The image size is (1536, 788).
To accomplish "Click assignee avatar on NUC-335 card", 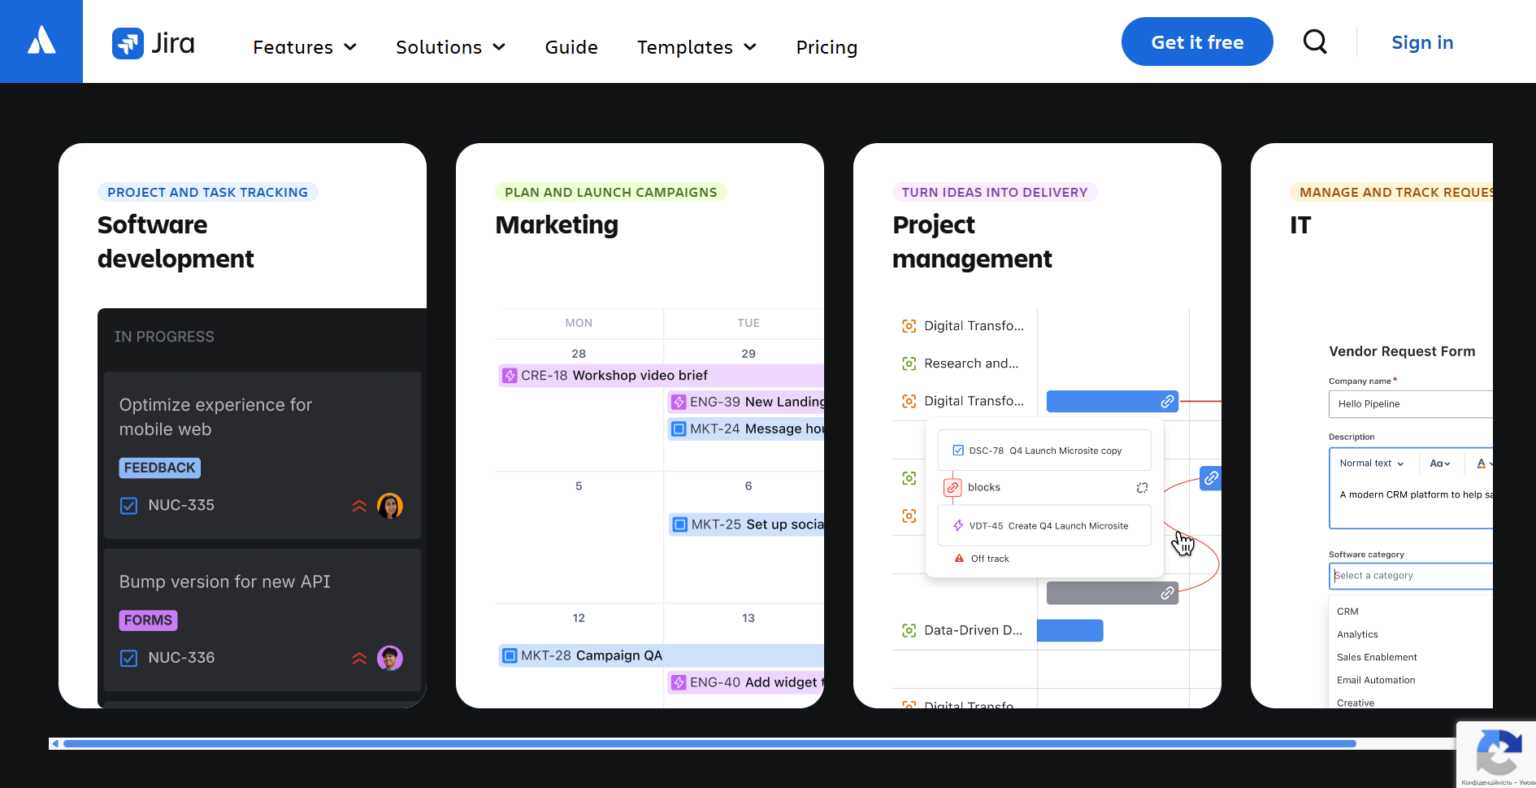I will 390,506.
